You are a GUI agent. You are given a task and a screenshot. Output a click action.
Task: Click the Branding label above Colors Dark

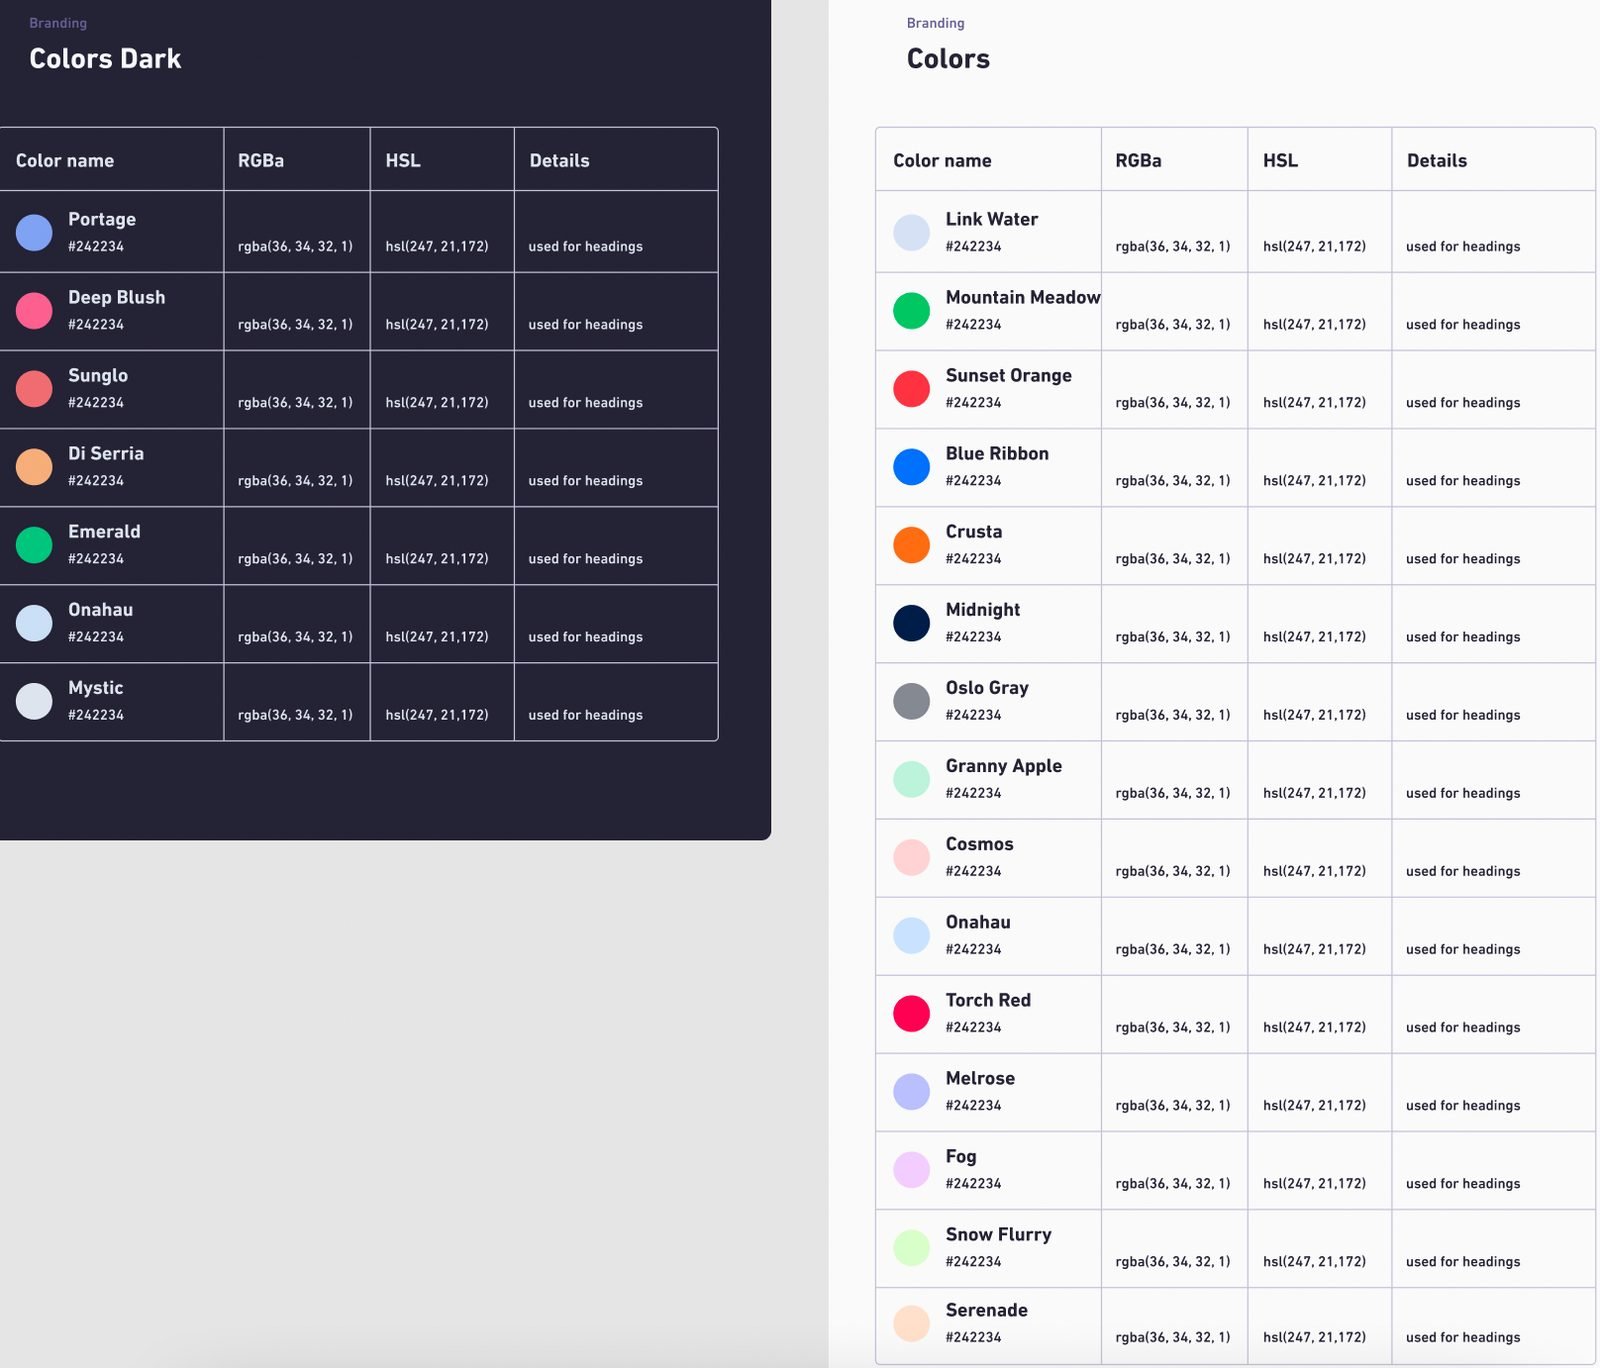point(58,23)
